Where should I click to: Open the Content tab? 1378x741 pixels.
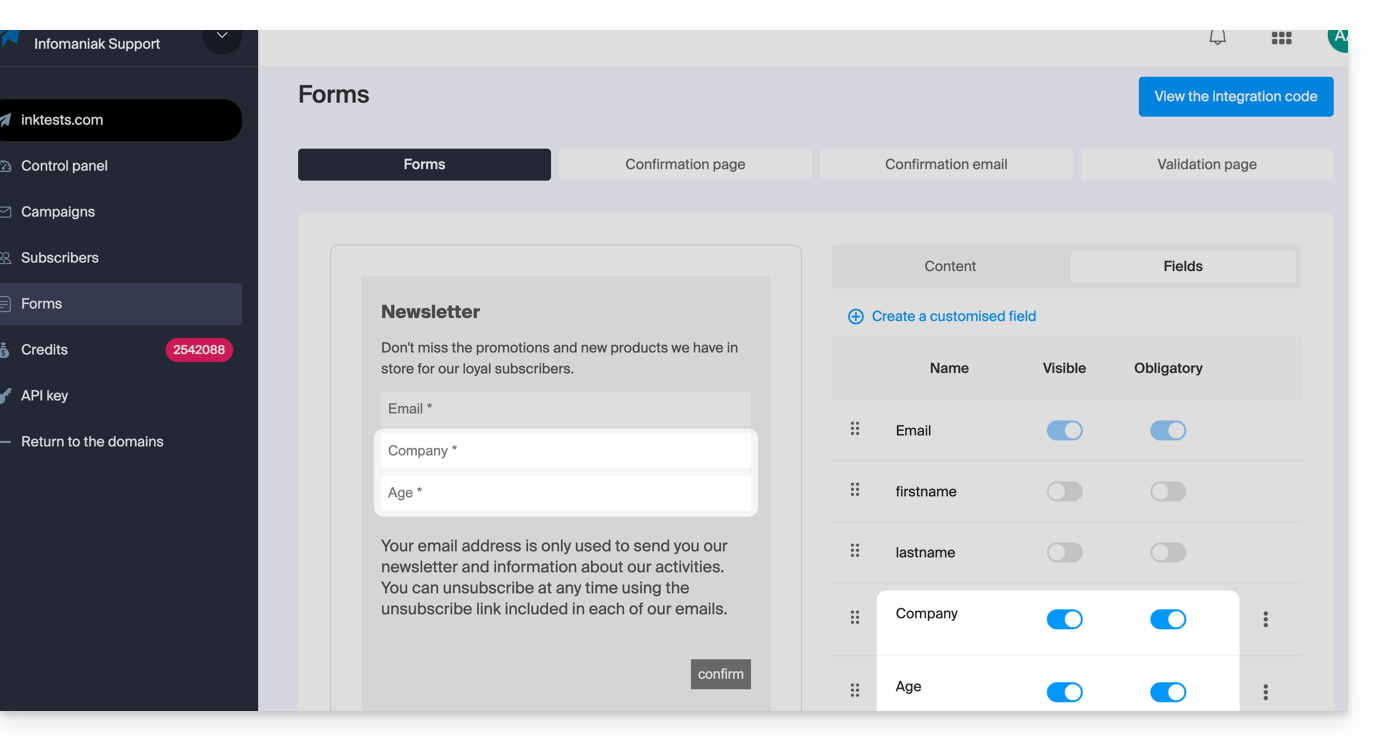950,266
